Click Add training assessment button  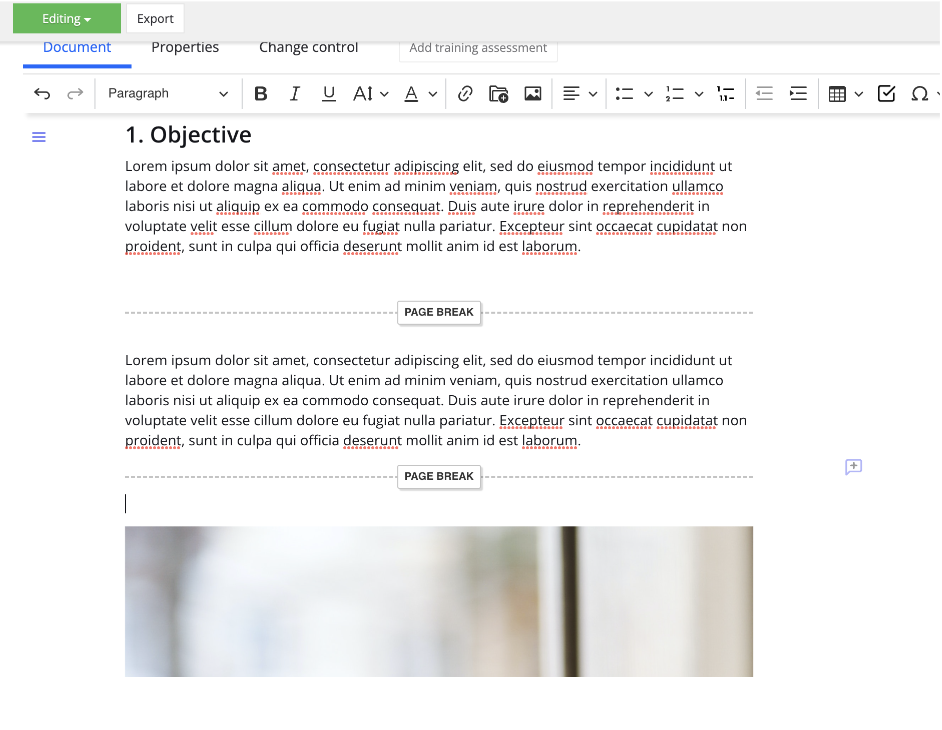coord(478,48)
